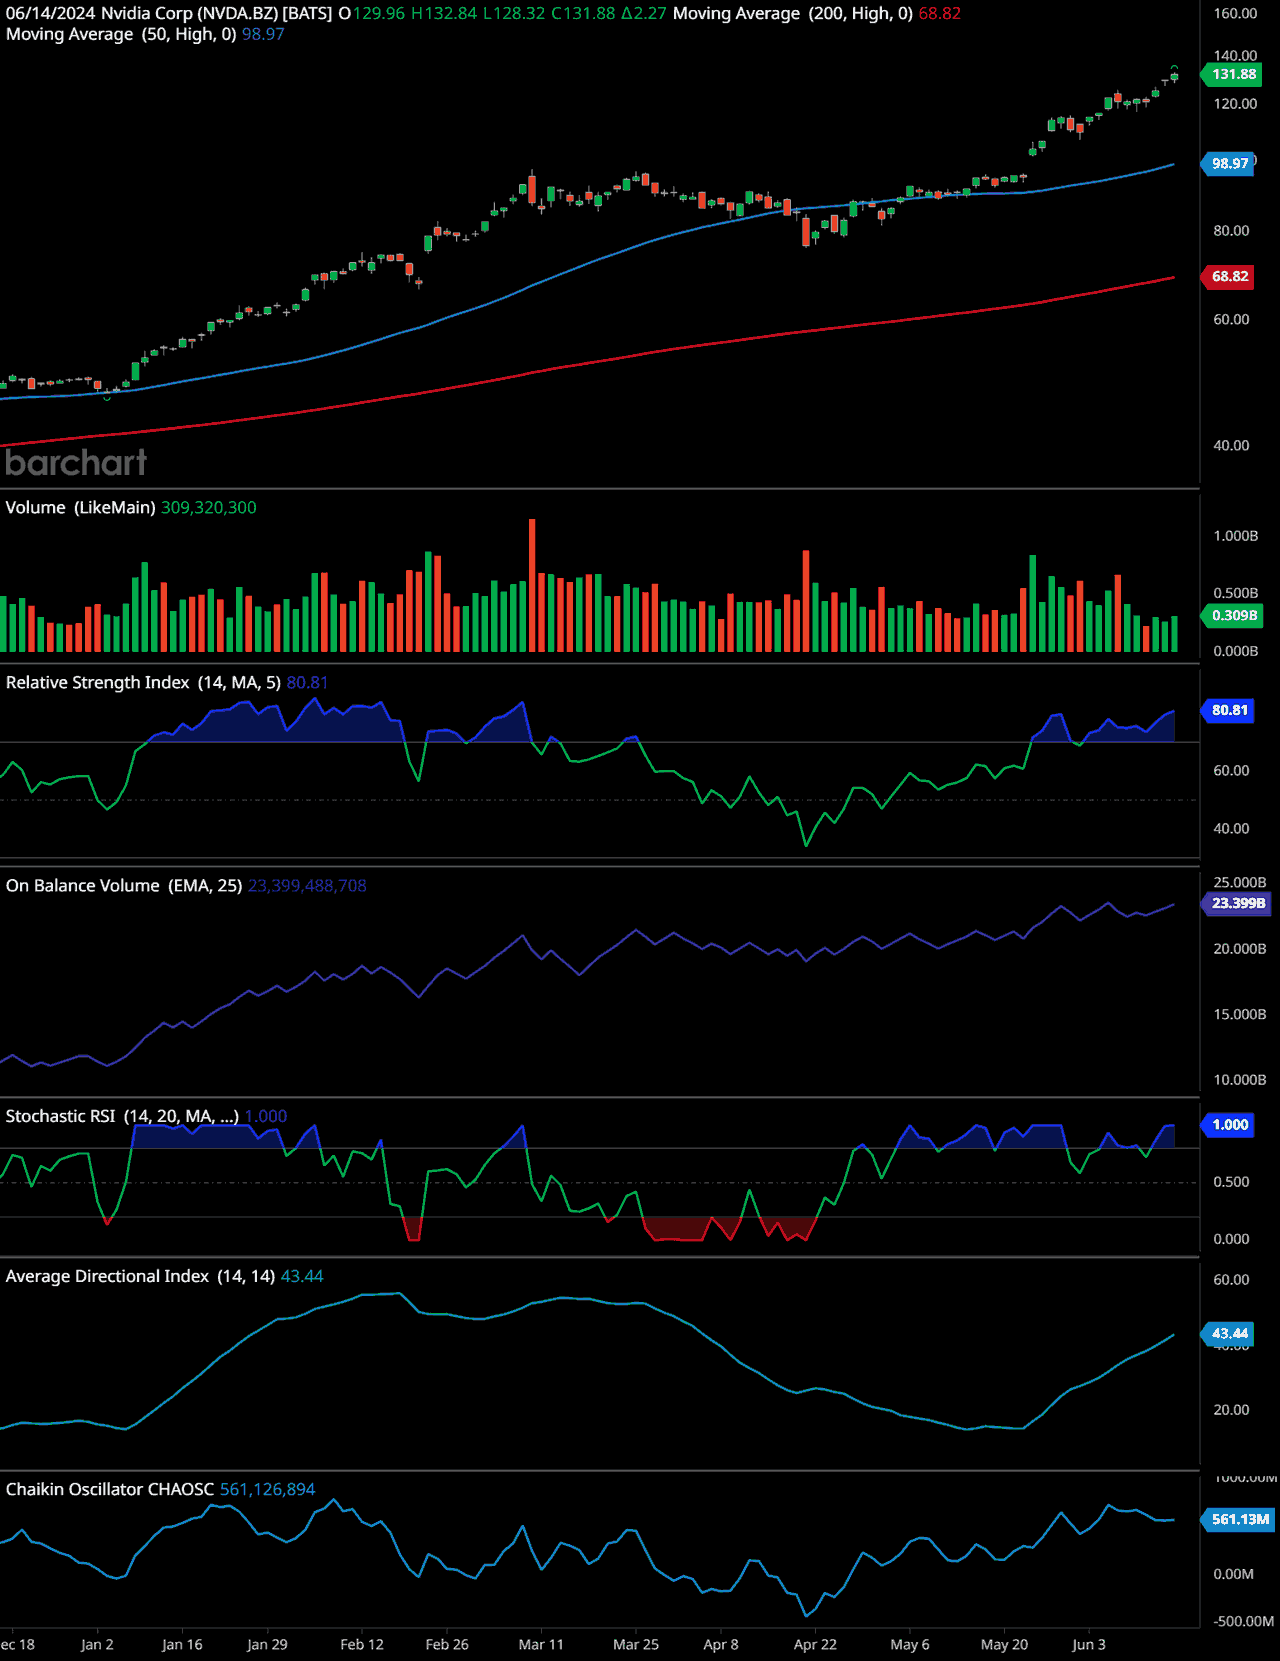The height and width of the screenshot is (1661, 1280).
Task: Click the 0.00M Chaikin axis label
Action: pos(1233,1574)
